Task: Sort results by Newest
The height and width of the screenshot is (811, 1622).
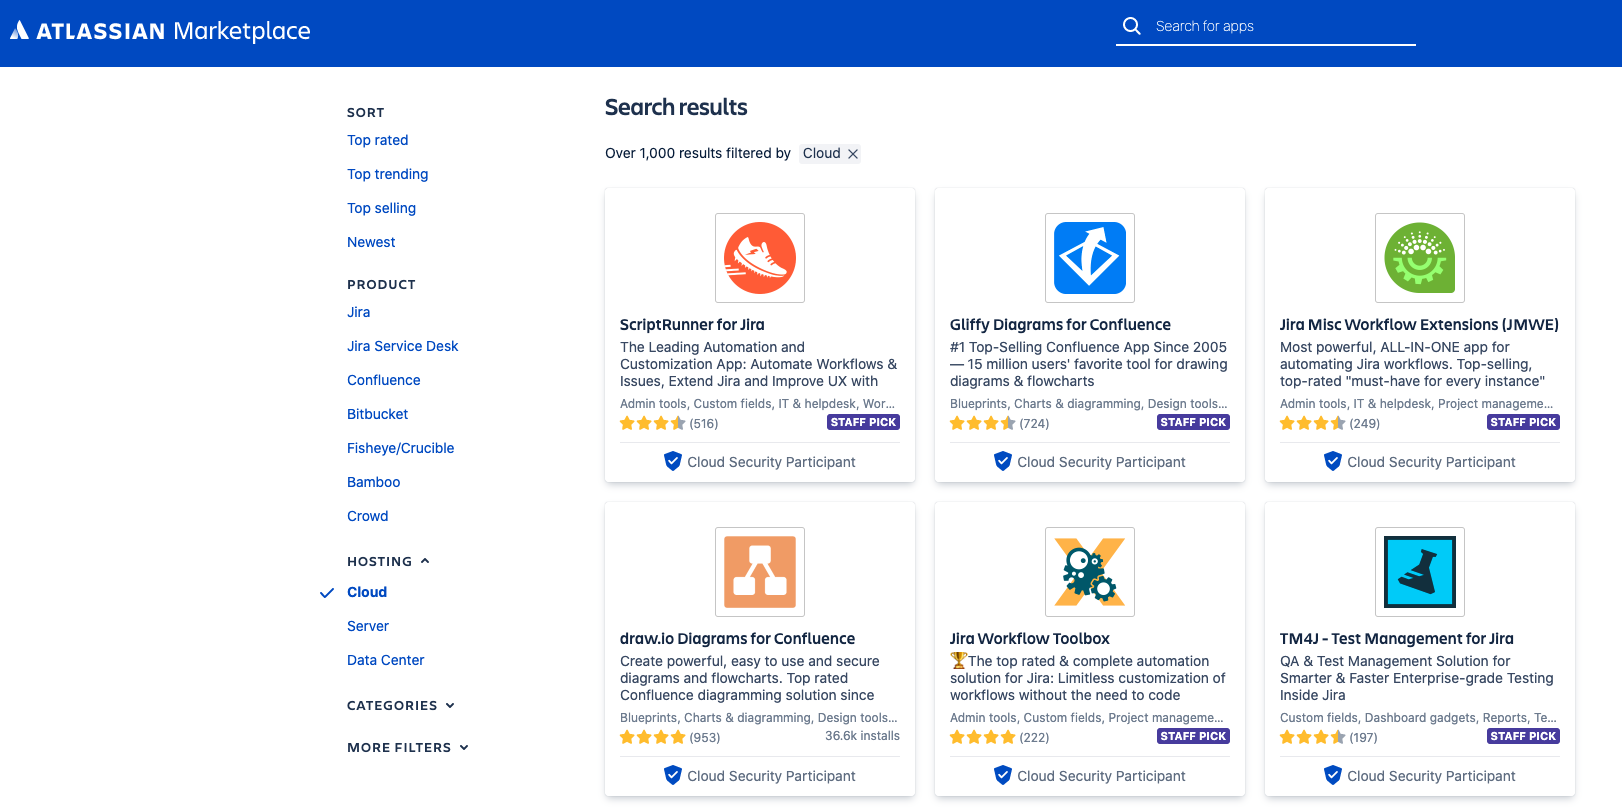Action: (371, 242)
